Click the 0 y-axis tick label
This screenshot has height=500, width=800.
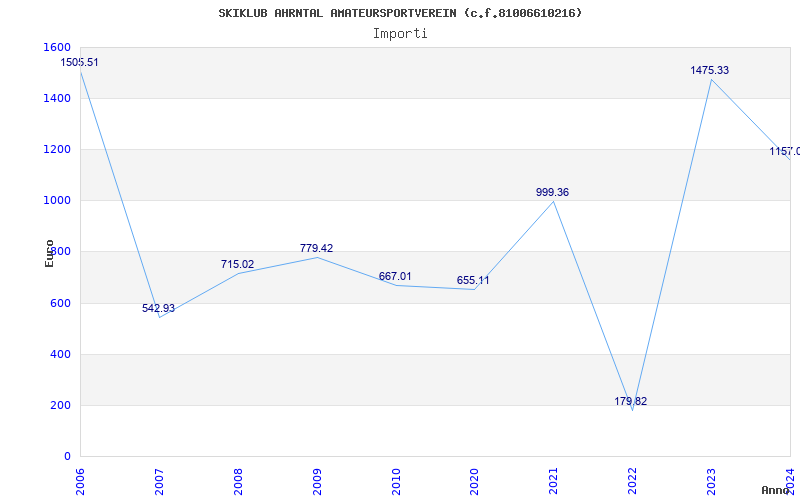coord(67,457)
